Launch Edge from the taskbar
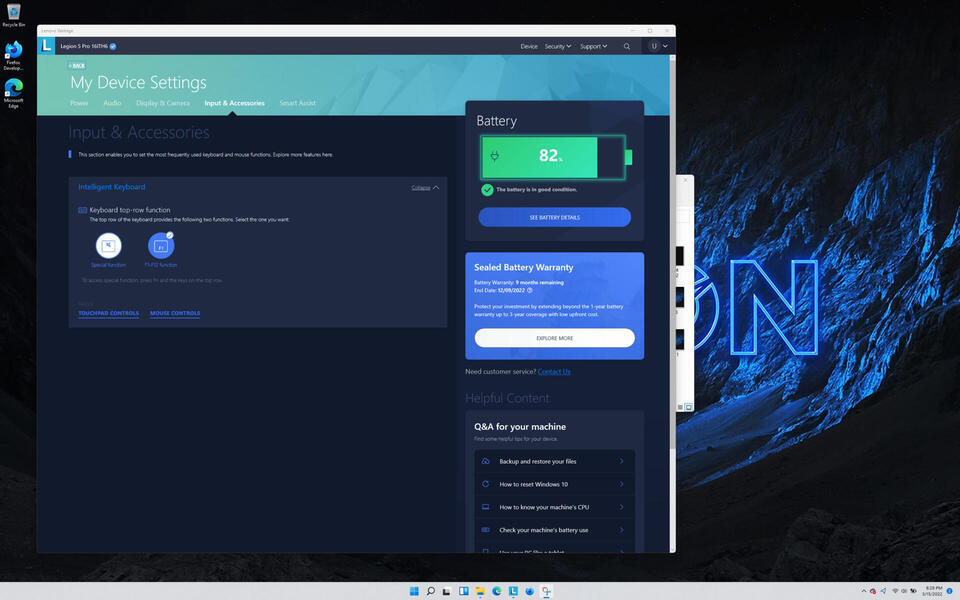 pyautogui.click(x=497, y=591)
